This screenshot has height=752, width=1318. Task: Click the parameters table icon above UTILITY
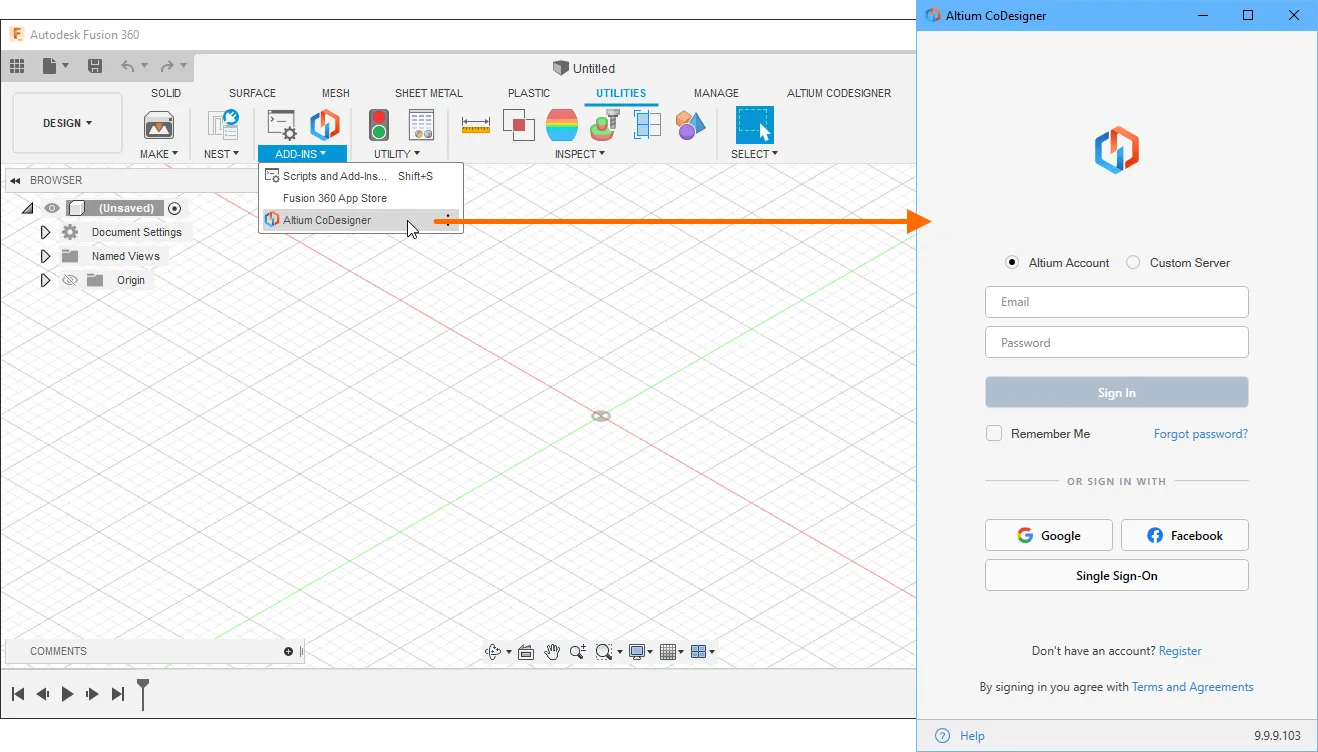(x=421, y=125)
